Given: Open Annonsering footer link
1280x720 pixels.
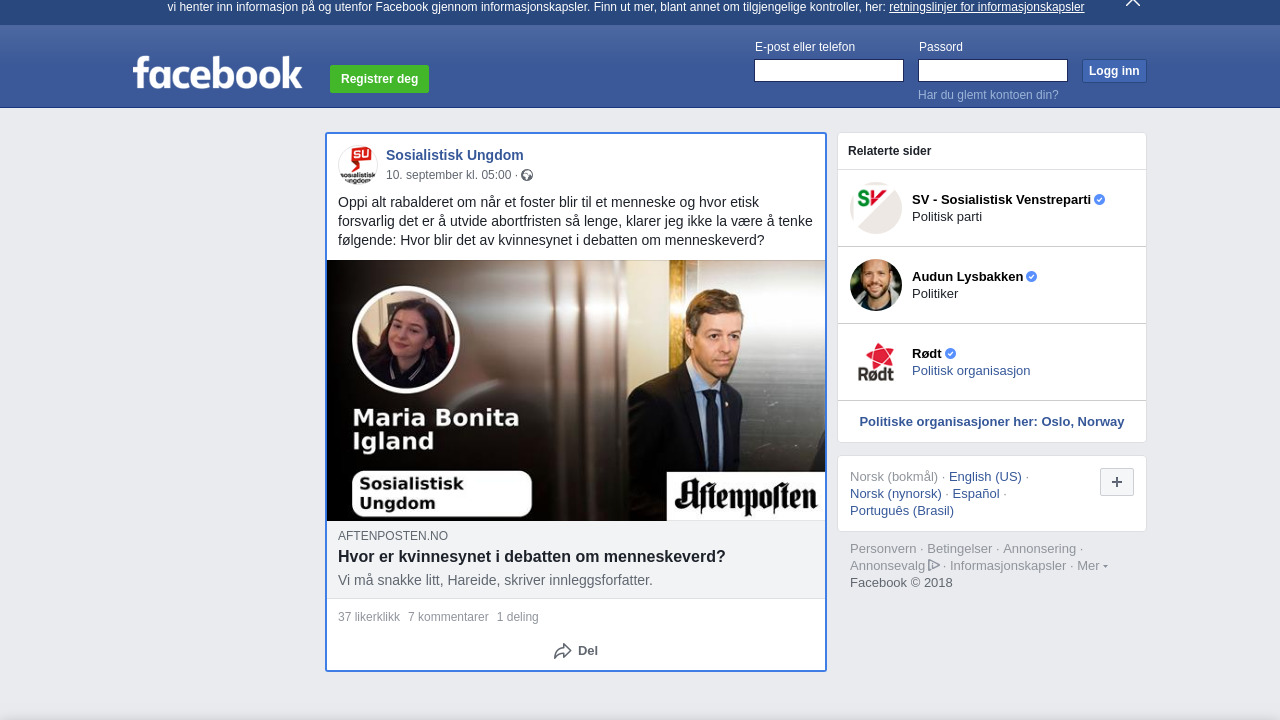Looking at the screenshot, I should [1040, 548].
